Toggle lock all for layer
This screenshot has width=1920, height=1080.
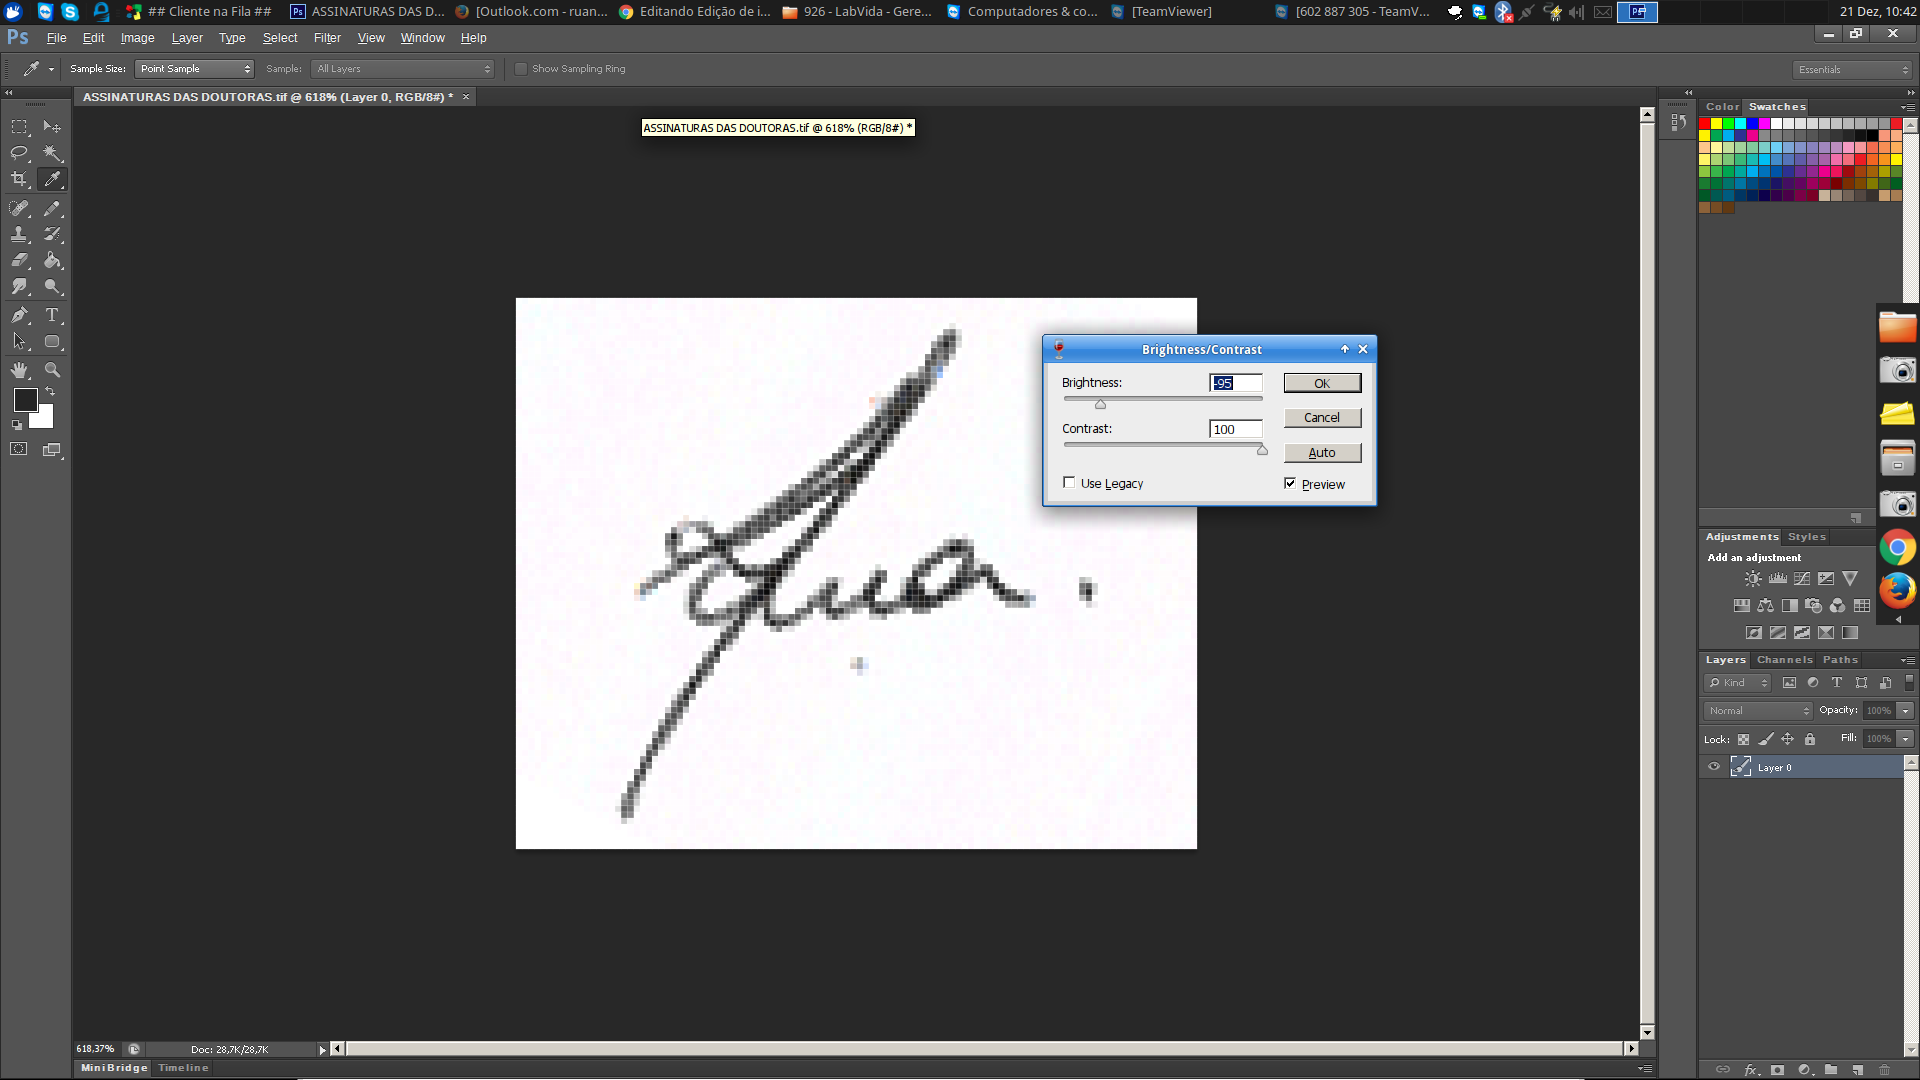tap(1810, 740)
